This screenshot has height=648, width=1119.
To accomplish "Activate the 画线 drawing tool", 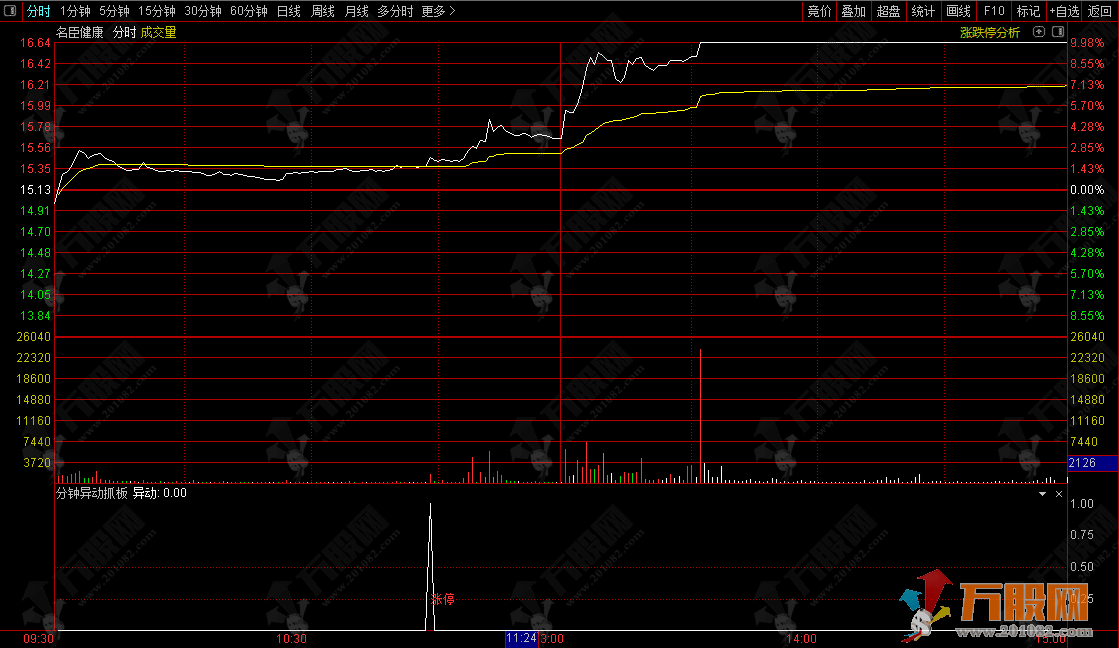I will click(958, 11).
